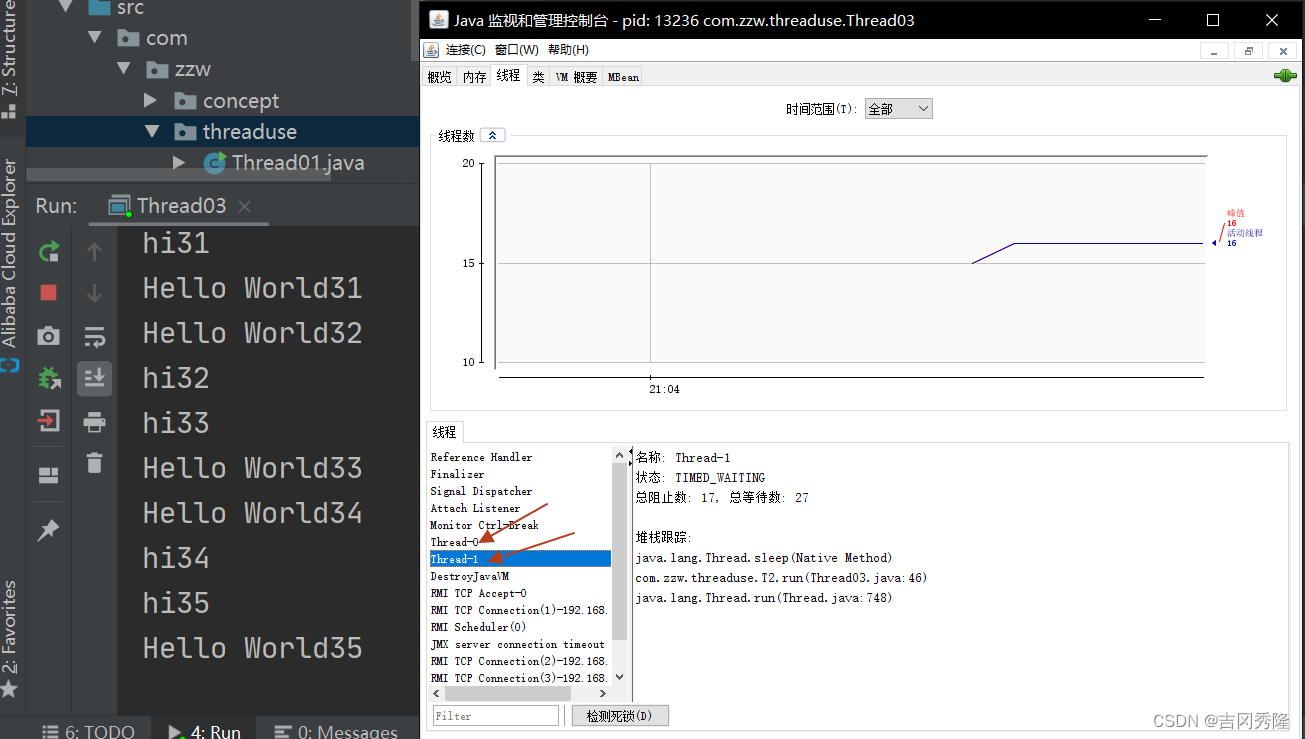Restore the JConsole inner connection frame
This screenshot has width=1305, height=739.
(x=1248, y=51)
